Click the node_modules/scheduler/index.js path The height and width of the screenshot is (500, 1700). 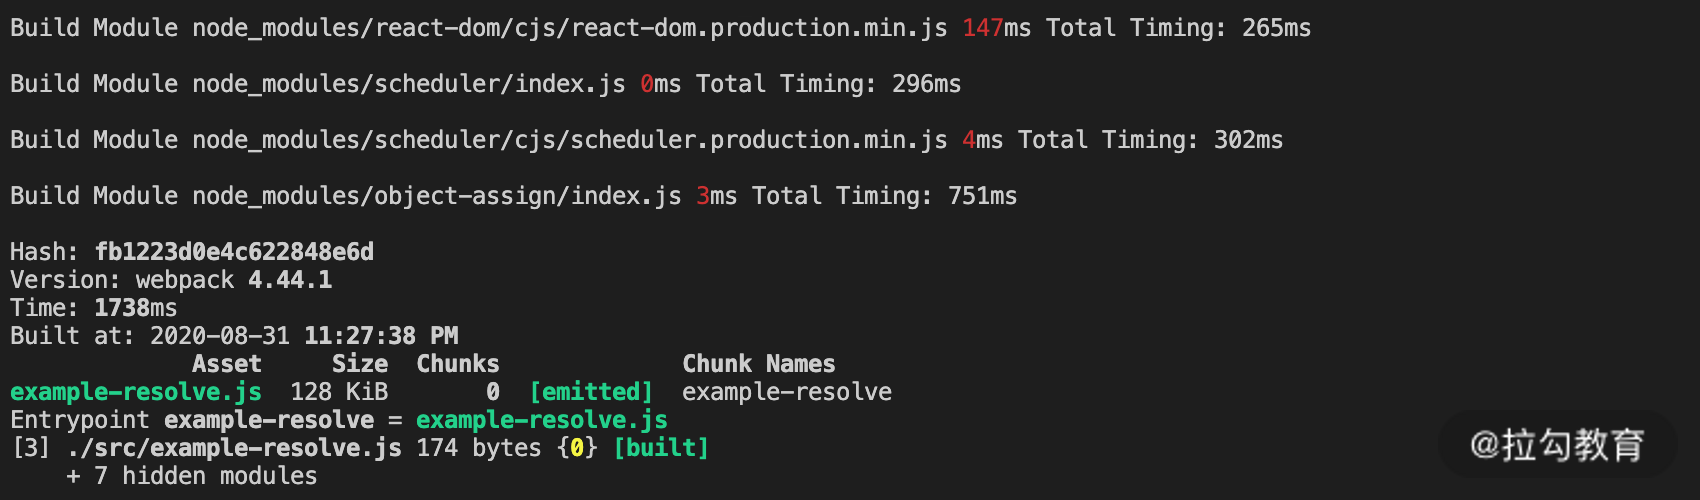click(x=409, y=84)
